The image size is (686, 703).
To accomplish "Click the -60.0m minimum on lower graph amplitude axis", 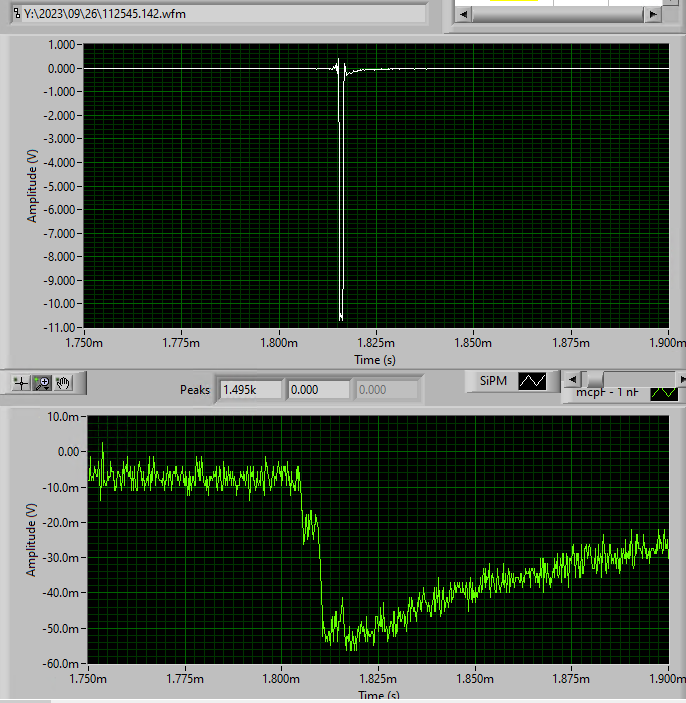I will pyautogui.click(x=60, y=664).
